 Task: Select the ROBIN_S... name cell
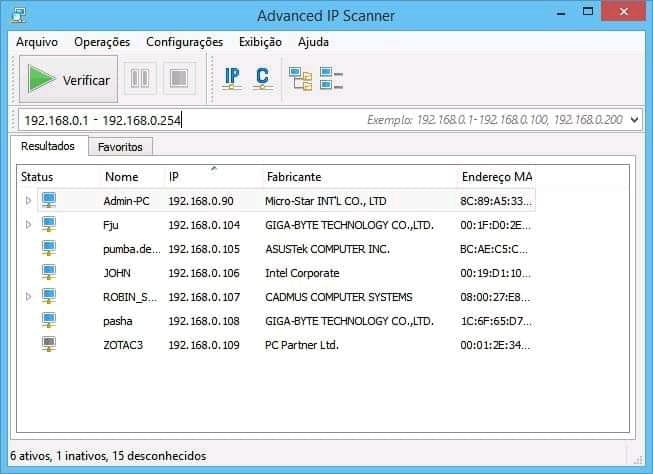tap(130, 297)
